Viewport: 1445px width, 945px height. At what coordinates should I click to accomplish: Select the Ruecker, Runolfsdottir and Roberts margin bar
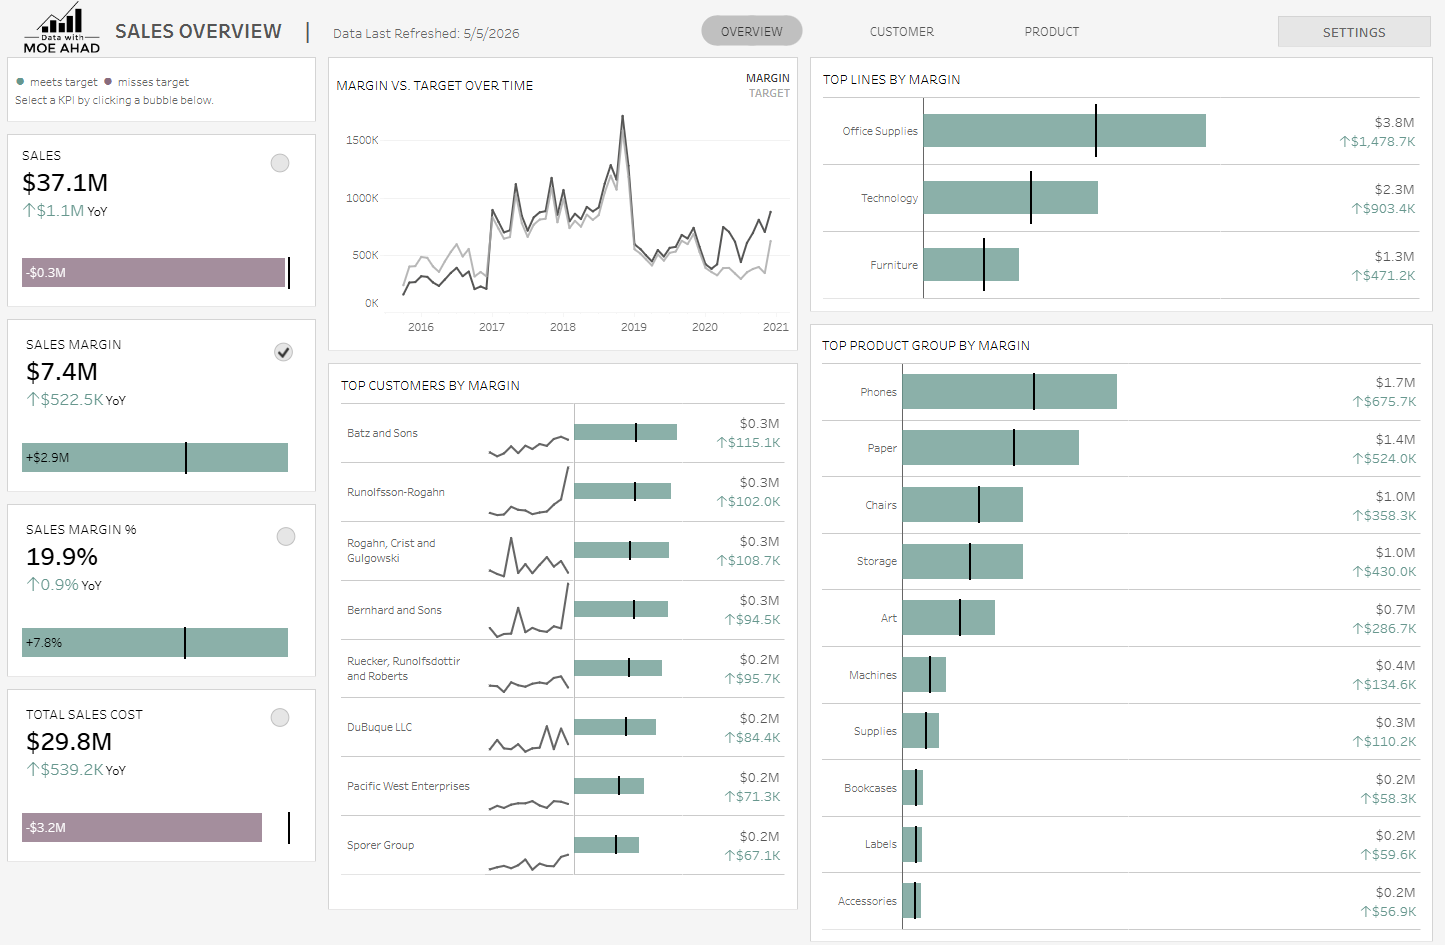coord(618,668)
